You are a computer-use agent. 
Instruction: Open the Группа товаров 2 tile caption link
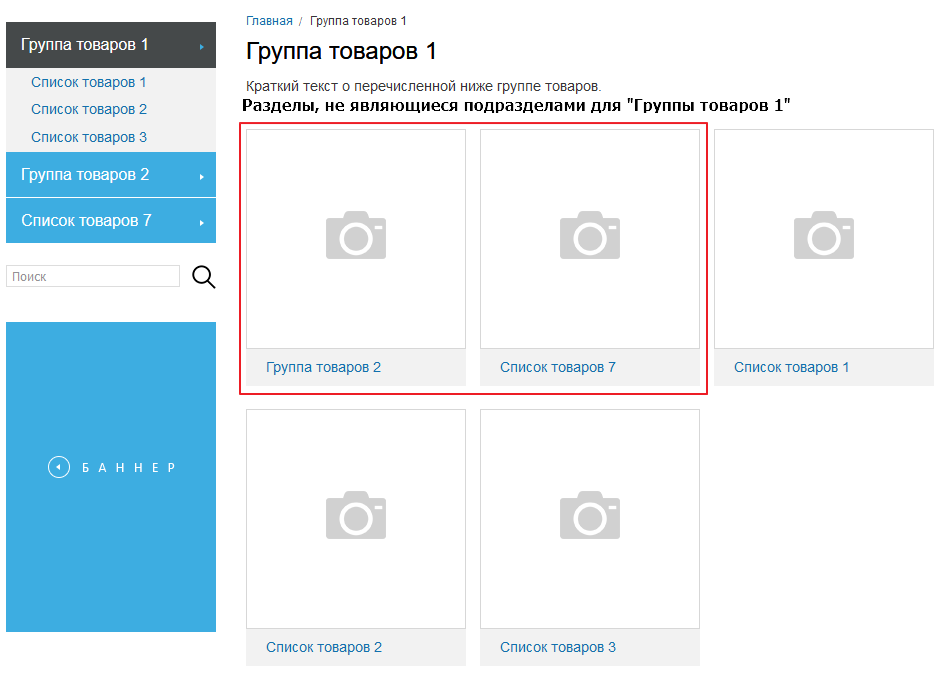tap(323, 367)
